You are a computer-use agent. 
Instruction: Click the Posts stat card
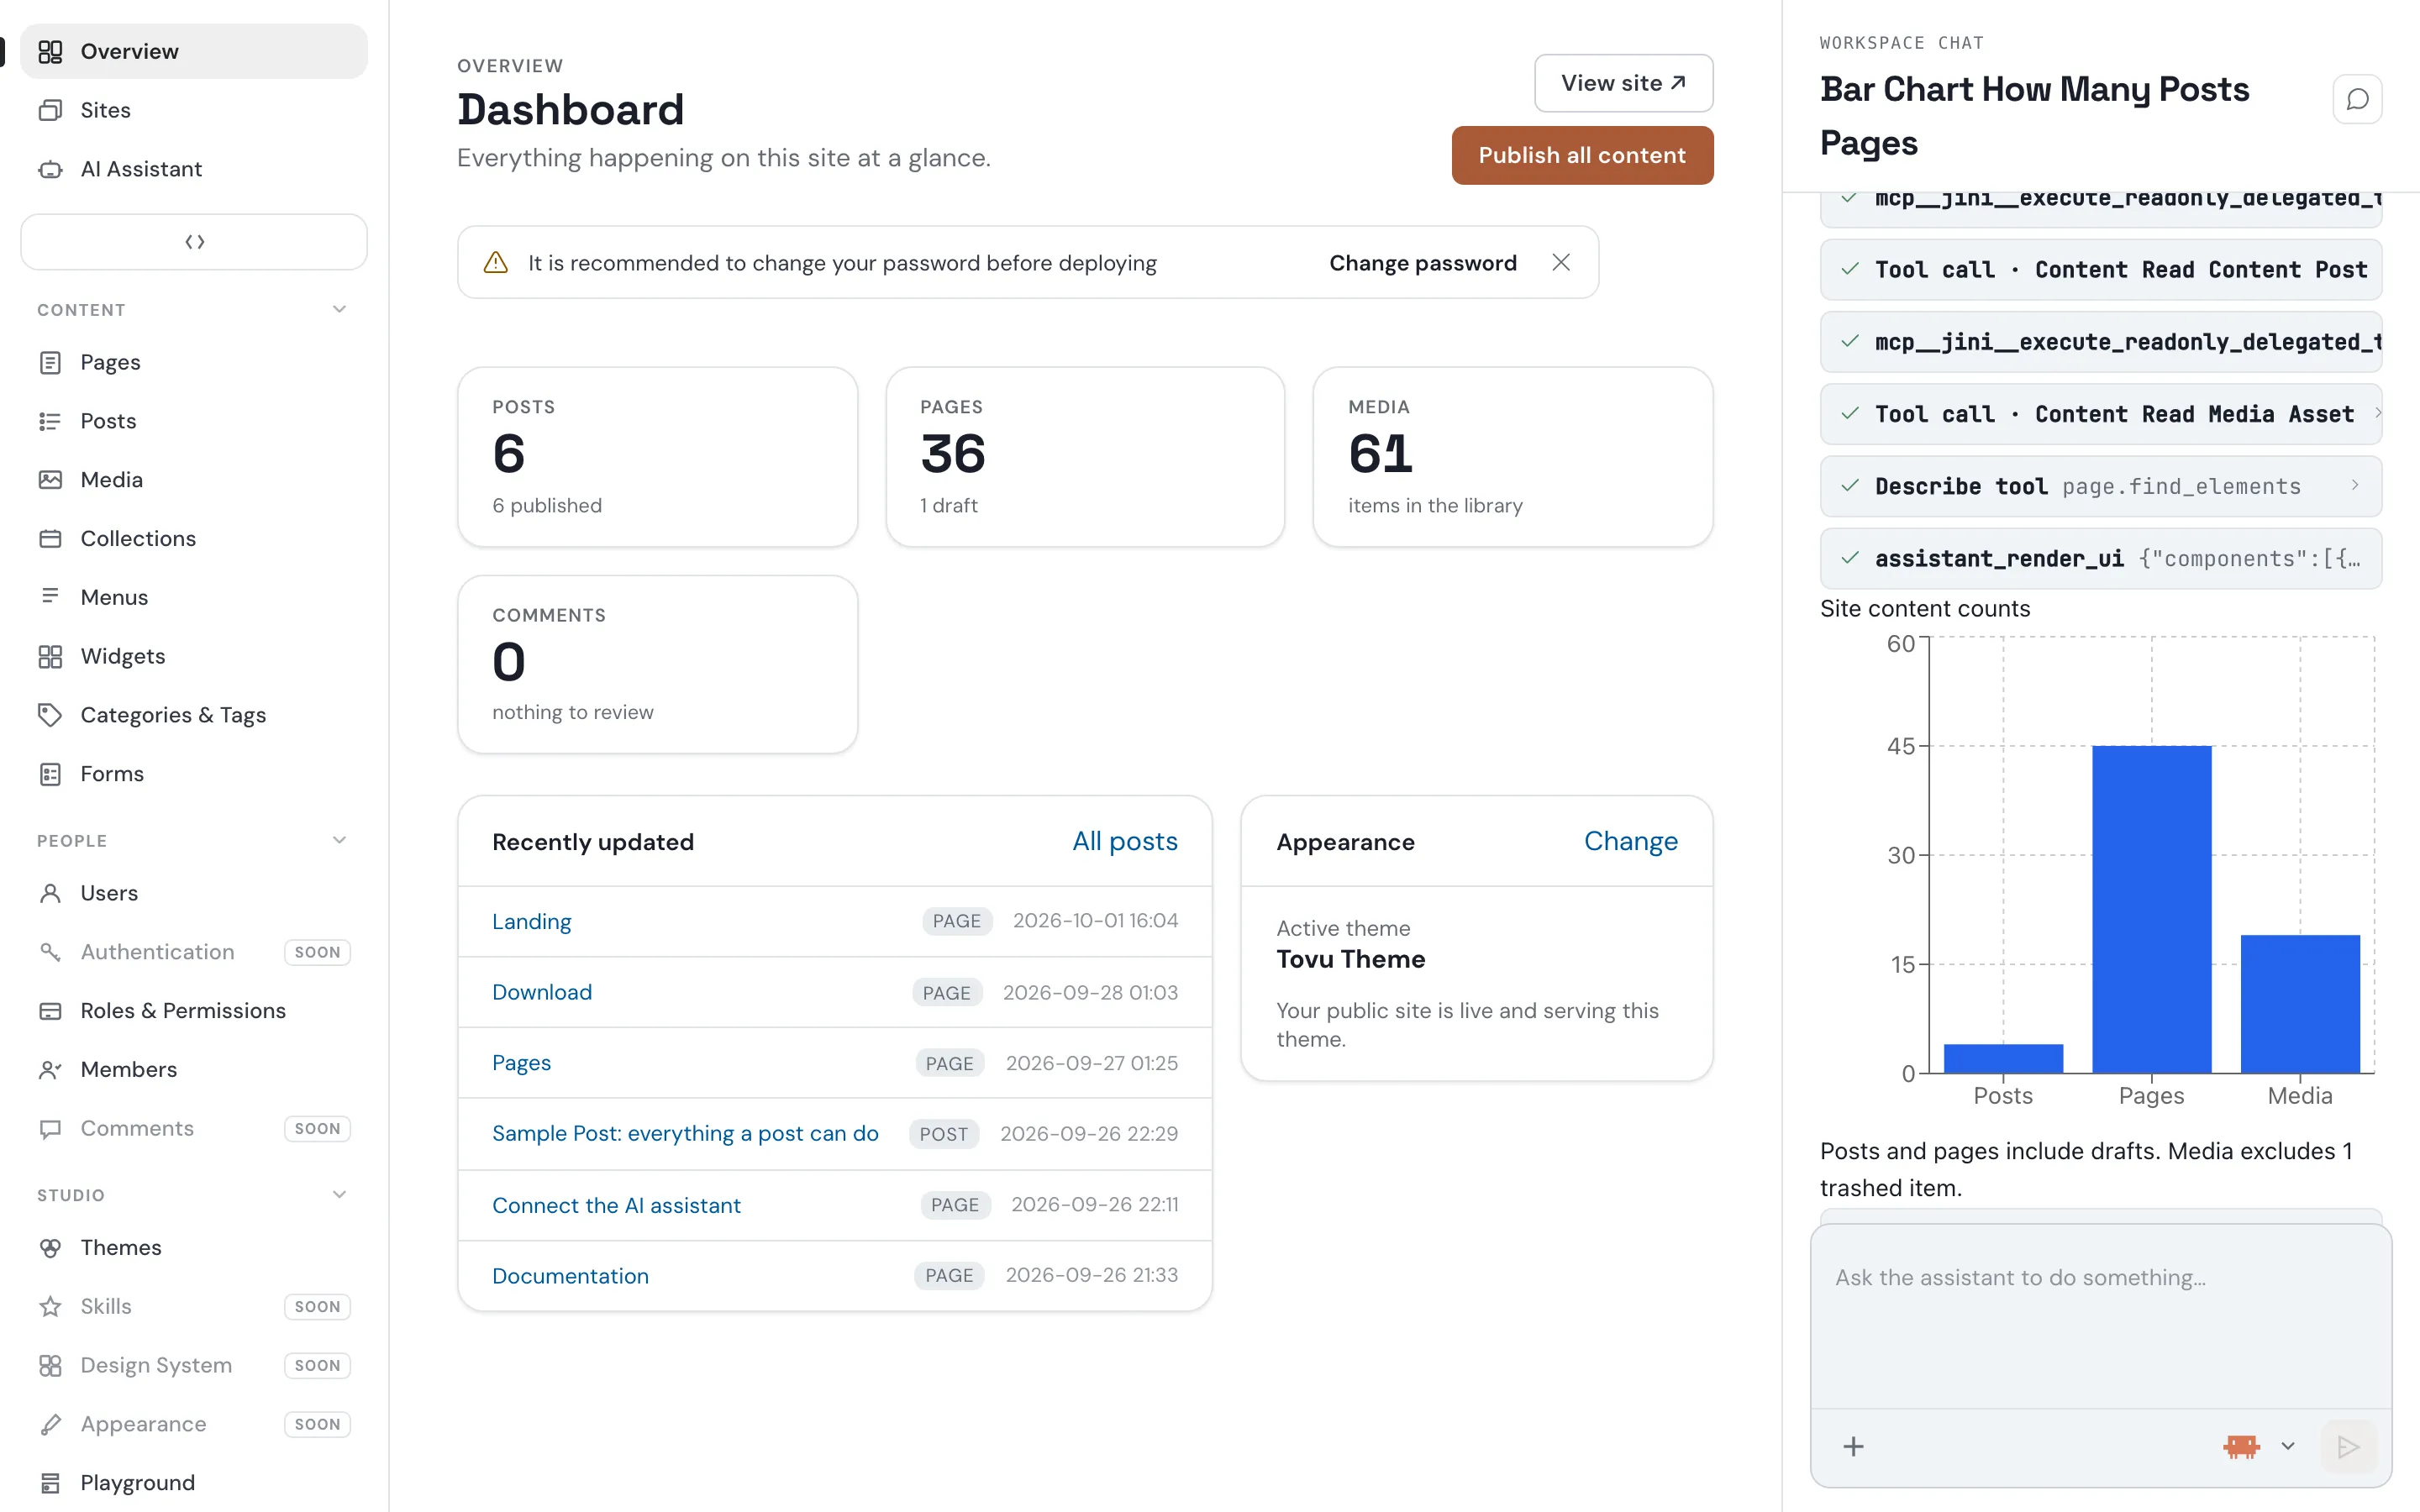tap(657, 457)
